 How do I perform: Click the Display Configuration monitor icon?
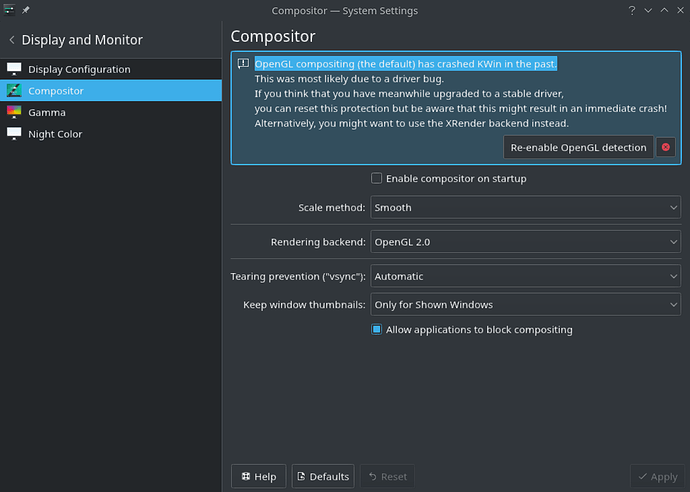click(x=14, y=69)
